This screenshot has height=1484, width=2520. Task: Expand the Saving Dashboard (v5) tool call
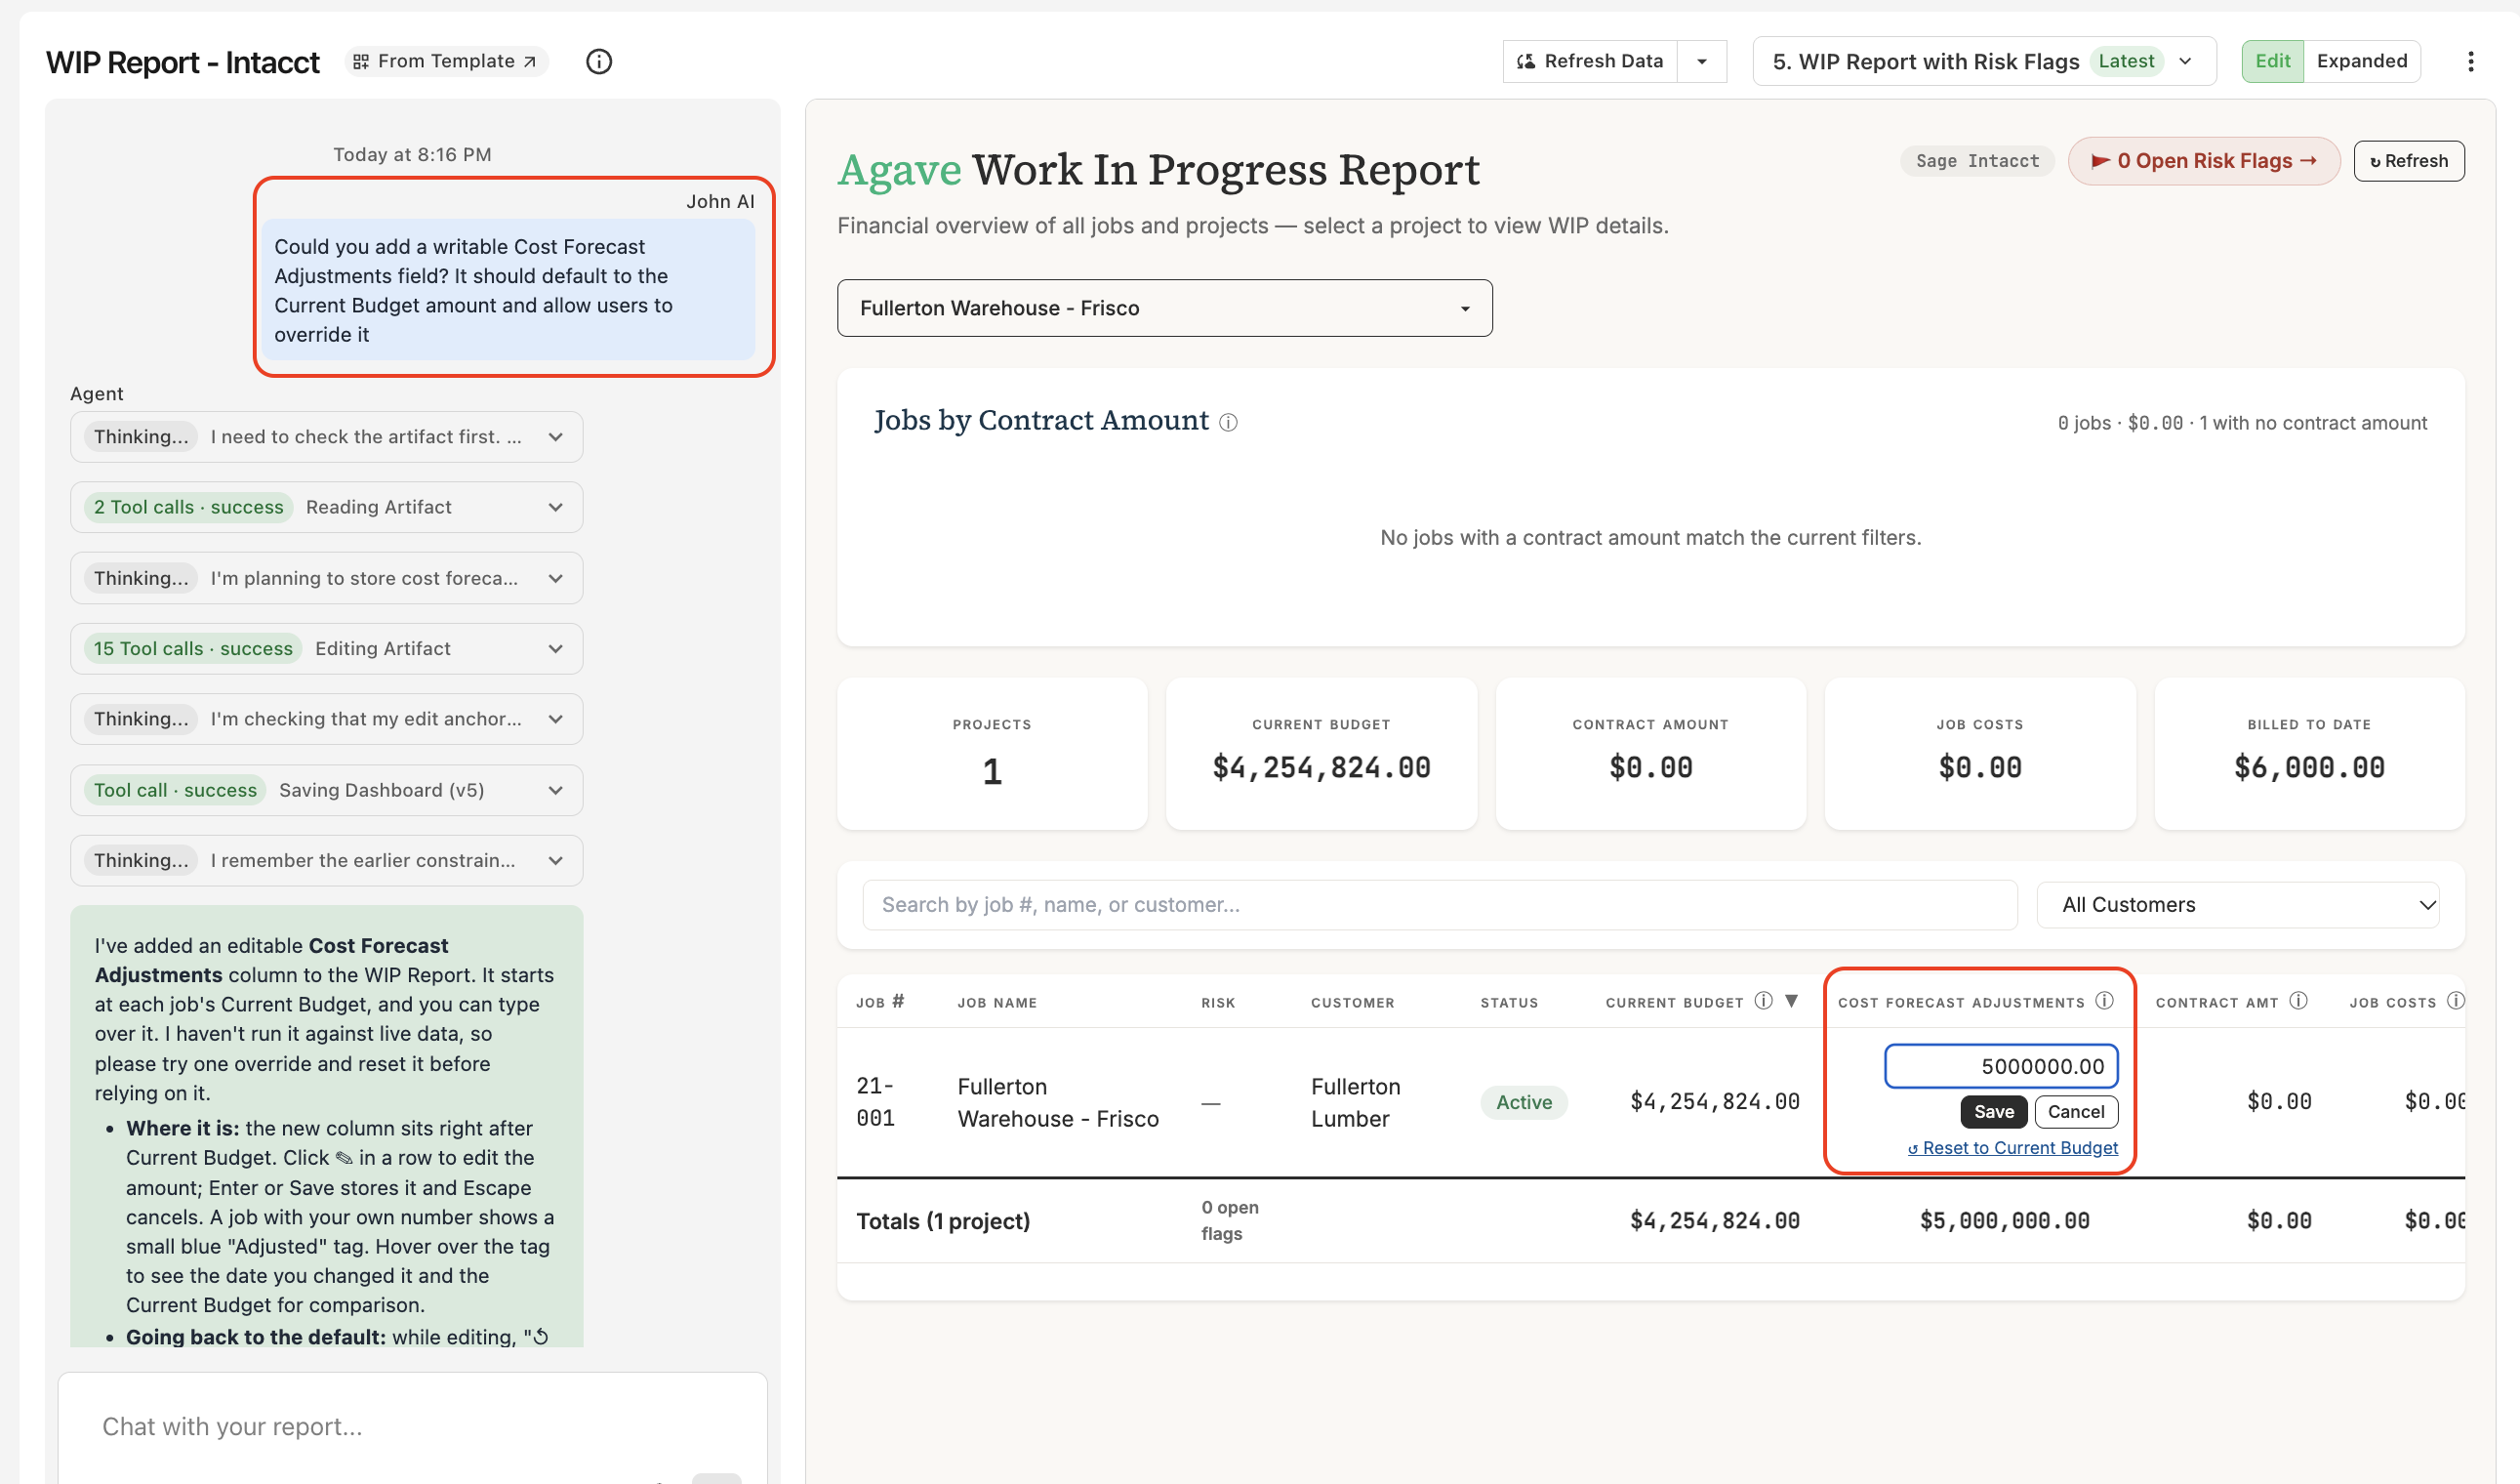[326, 790]
